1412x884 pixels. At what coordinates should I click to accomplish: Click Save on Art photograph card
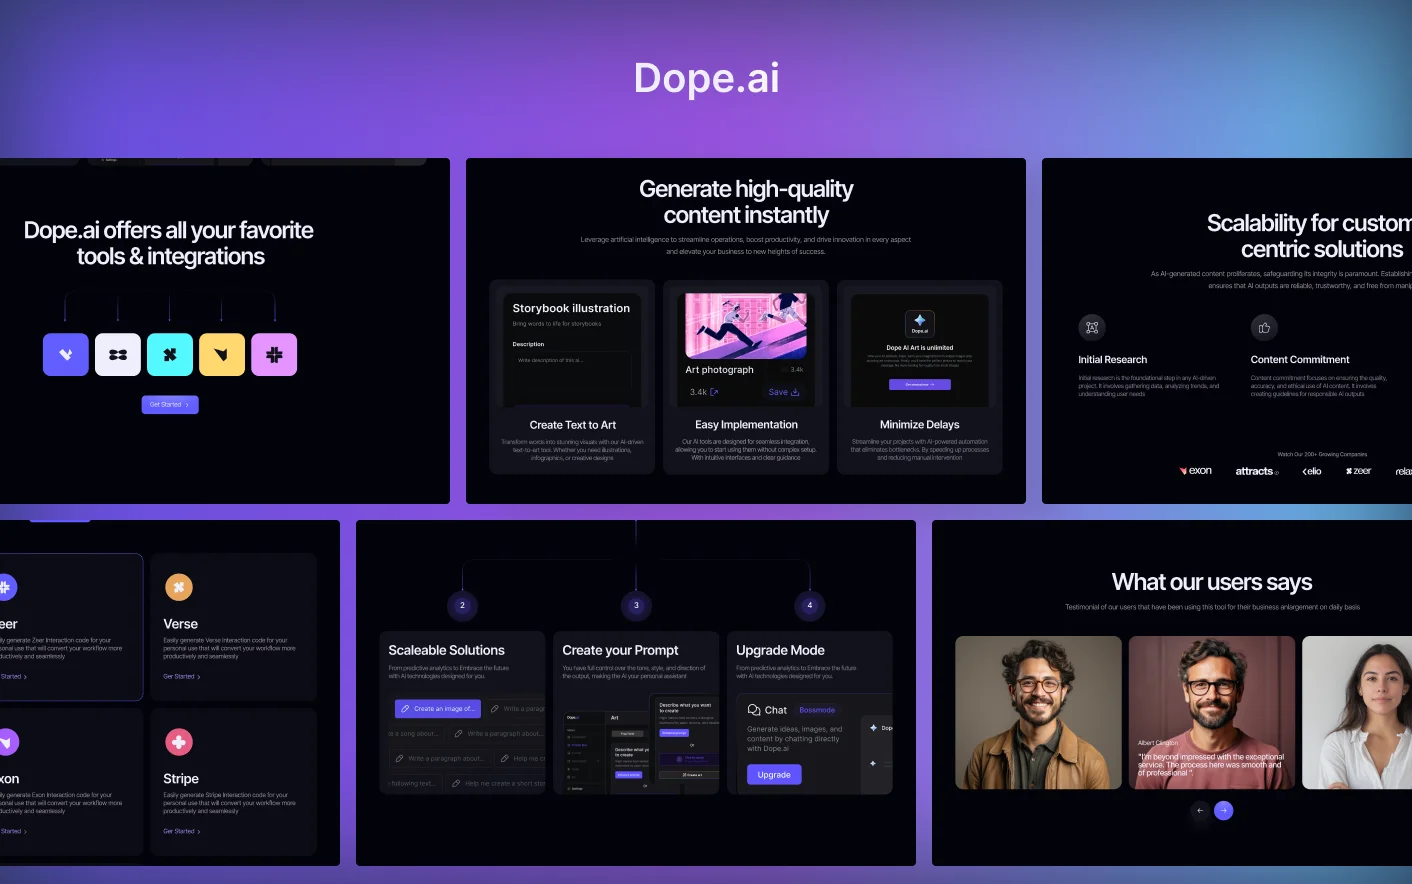784,392
